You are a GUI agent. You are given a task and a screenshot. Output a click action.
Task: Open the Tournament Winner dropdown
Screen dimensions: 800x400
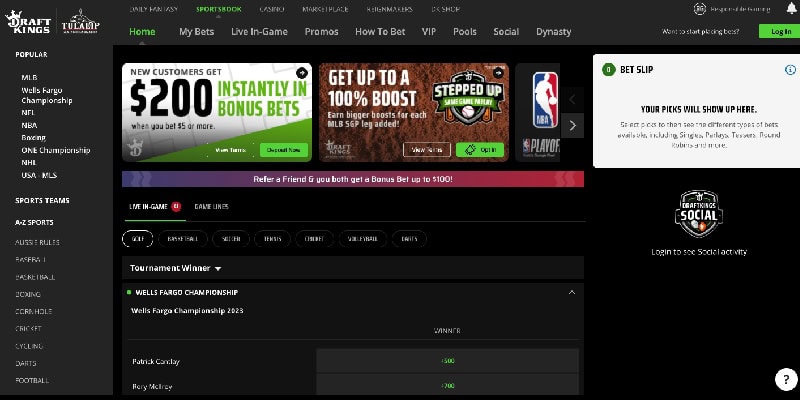click(176, 268)
